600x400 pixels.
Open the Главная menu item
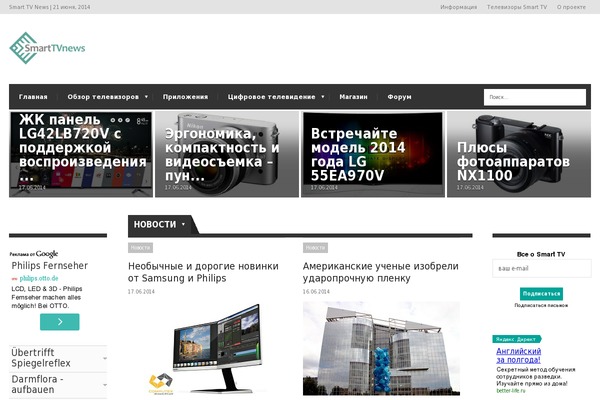click(x=33, y=97)
